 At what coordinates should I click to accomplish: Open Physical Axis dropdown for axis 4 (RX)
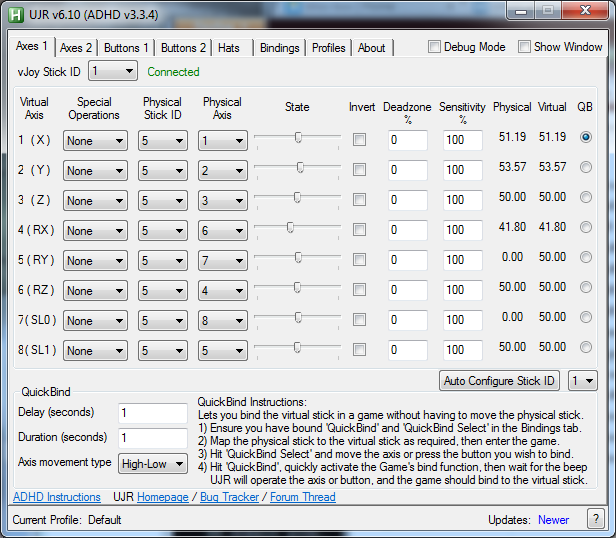[x=224, y=231]
